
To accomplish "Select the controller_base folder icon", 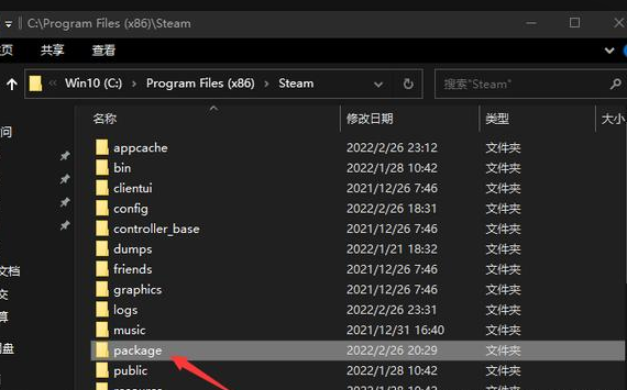I will (102, 228).
